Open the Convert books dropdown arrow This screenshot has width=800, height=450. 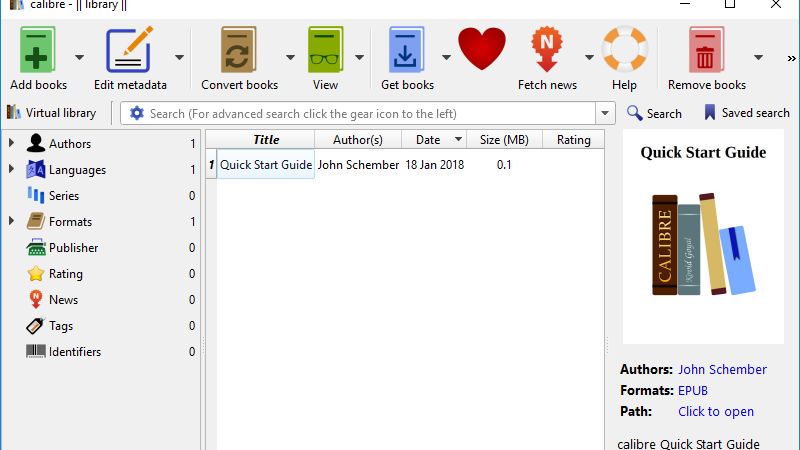[290, 57]
